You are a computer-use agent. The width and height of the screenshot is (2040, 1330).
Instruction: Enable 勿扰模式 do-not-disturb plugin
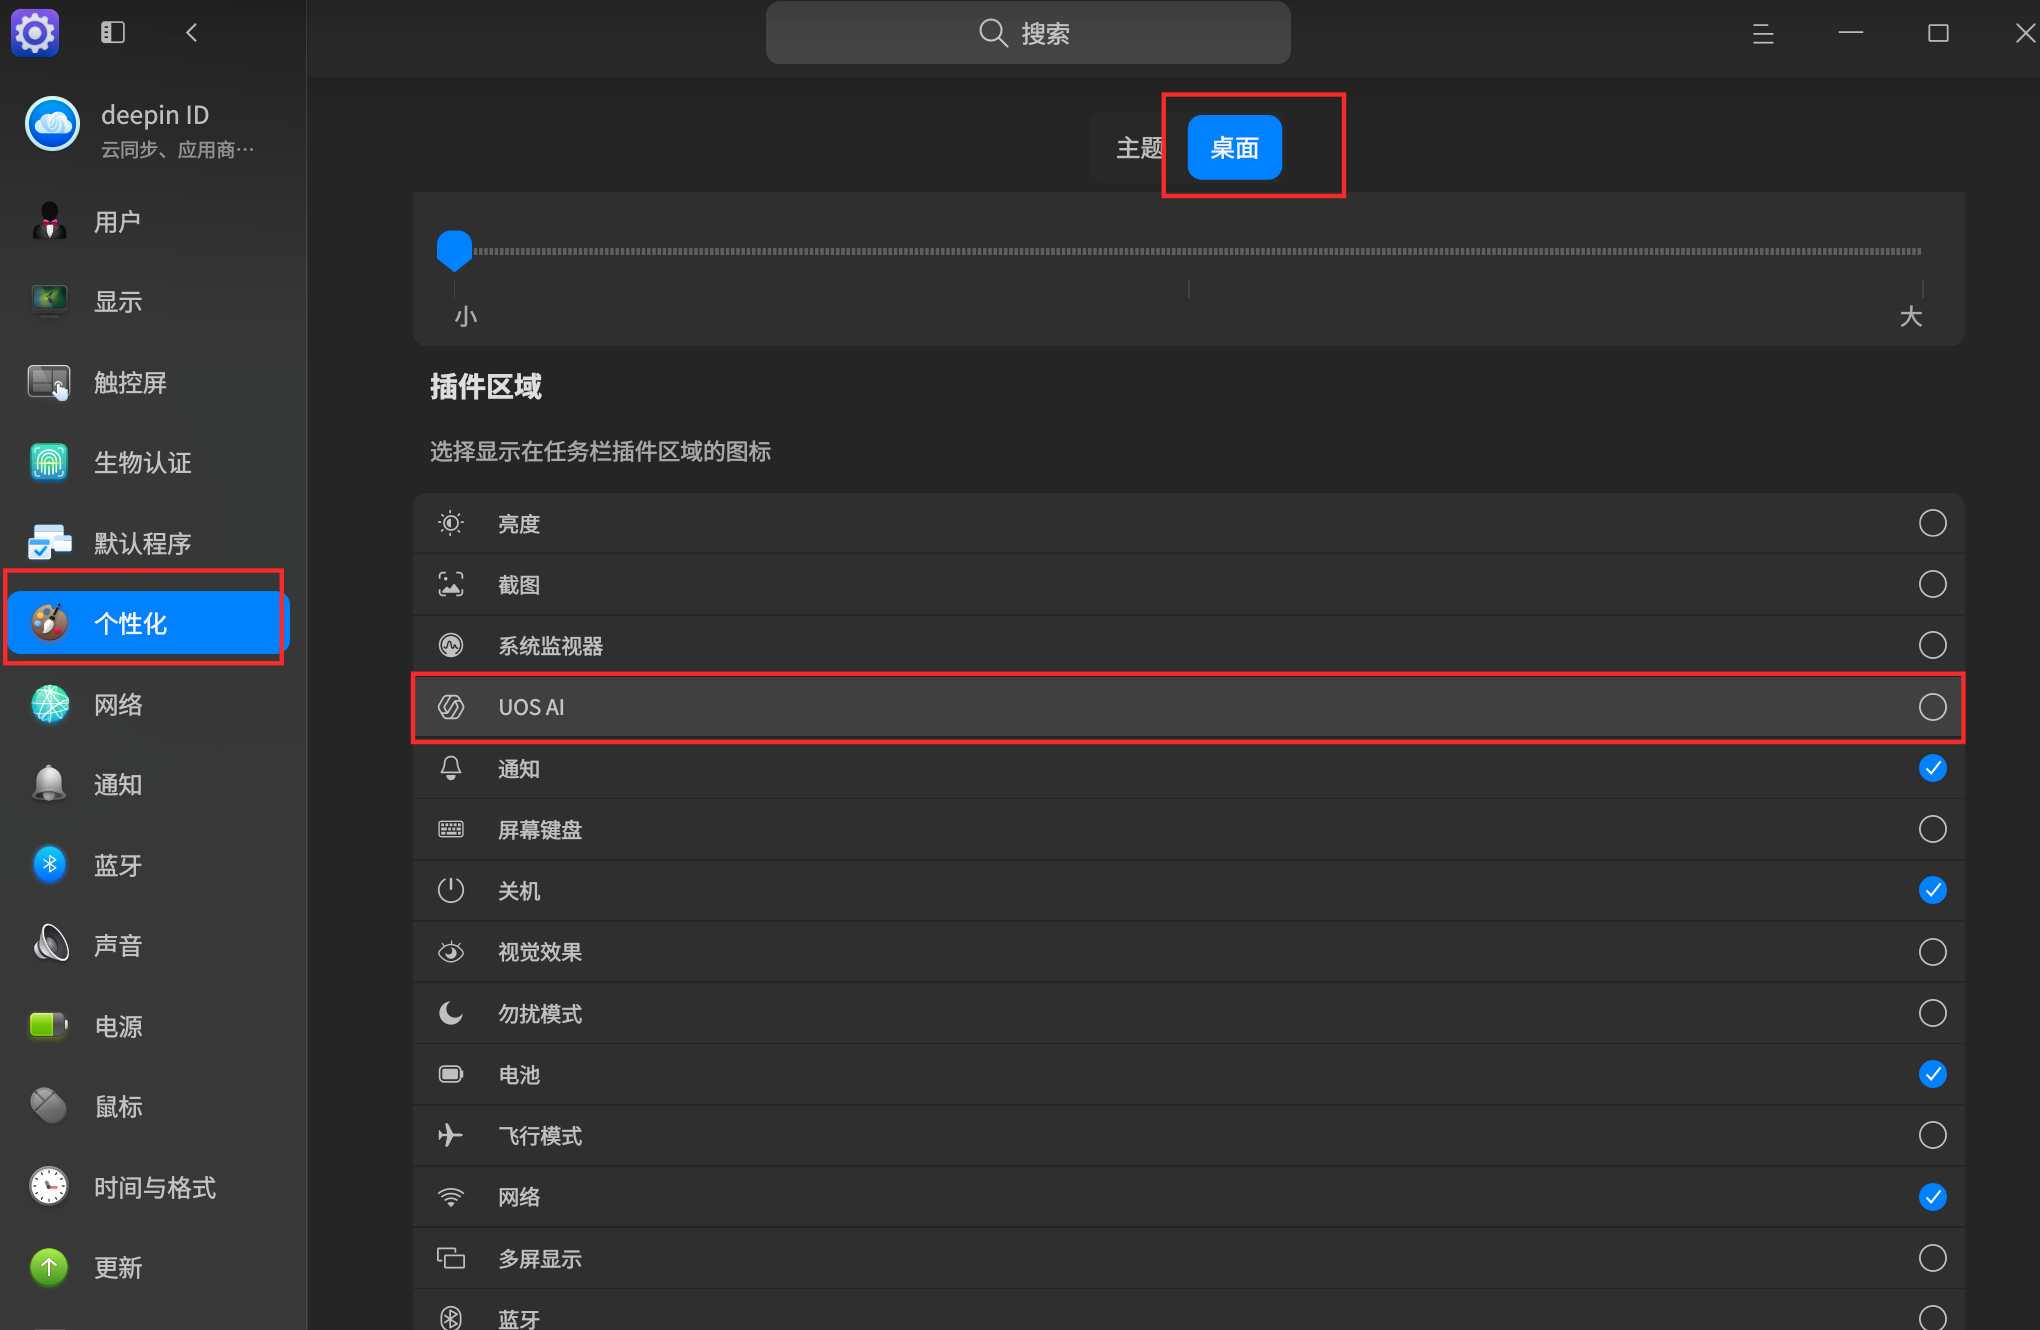coord(1932,1013)
